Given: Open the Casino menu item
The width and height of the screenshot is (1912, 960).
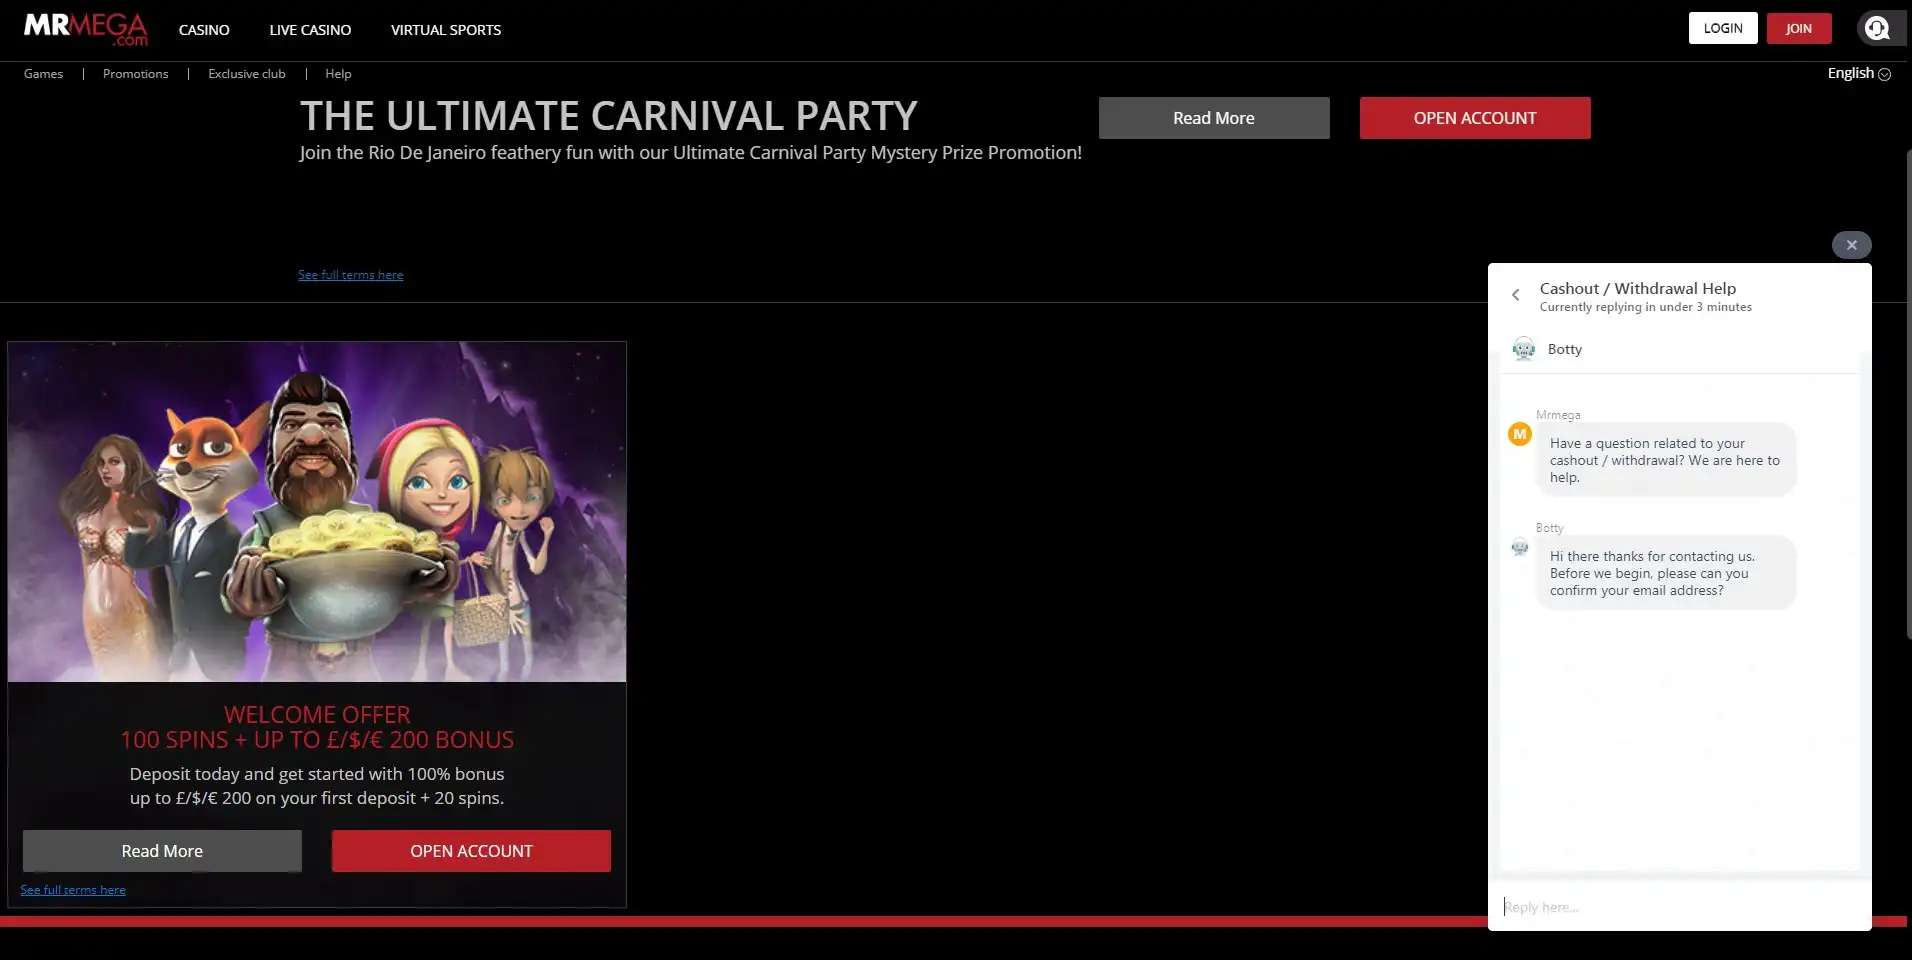Looking at the screenshot, I should 204,30.
